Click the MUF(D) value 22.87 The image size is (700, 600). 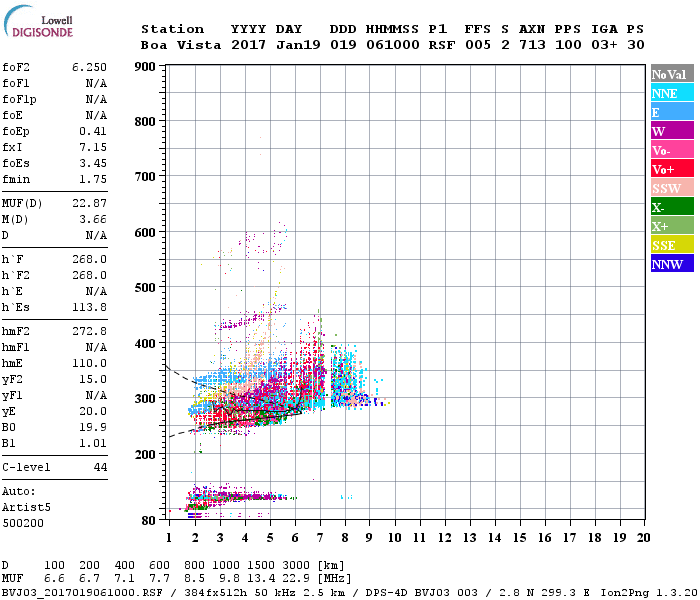point(90,203)
